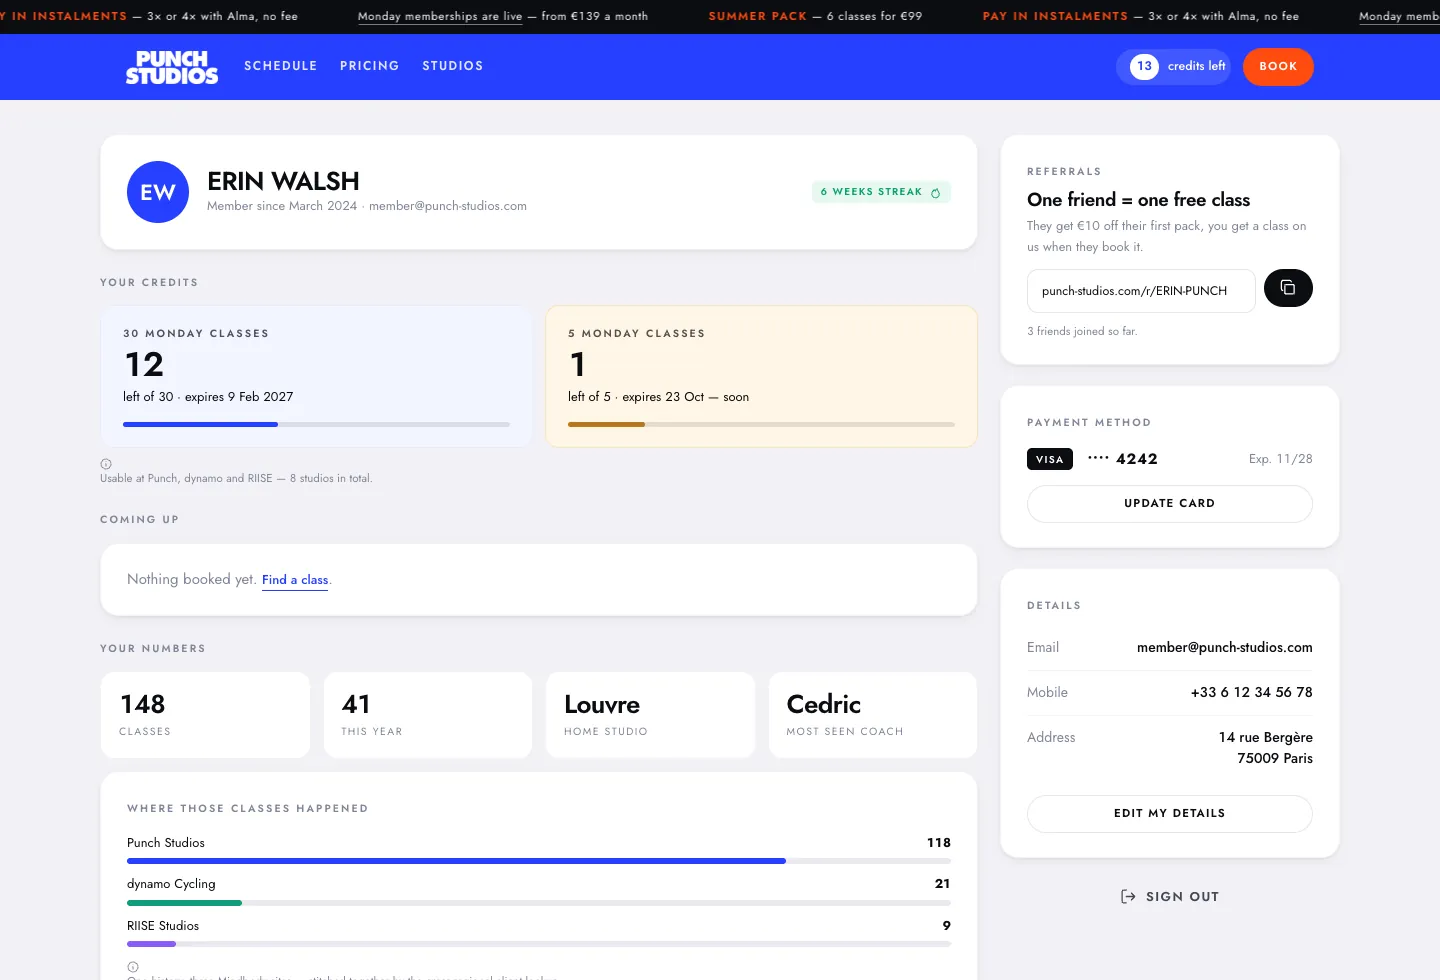Click the Summer Pack banner announcement

pos(815,16)
